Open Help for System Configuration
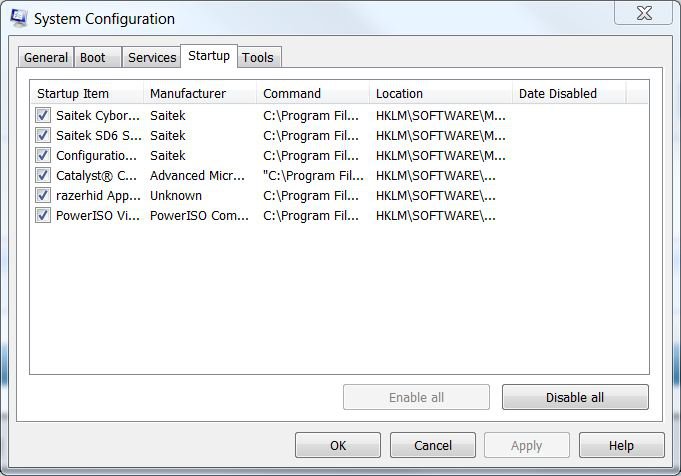The image size is (681, 476). (621, 445)
